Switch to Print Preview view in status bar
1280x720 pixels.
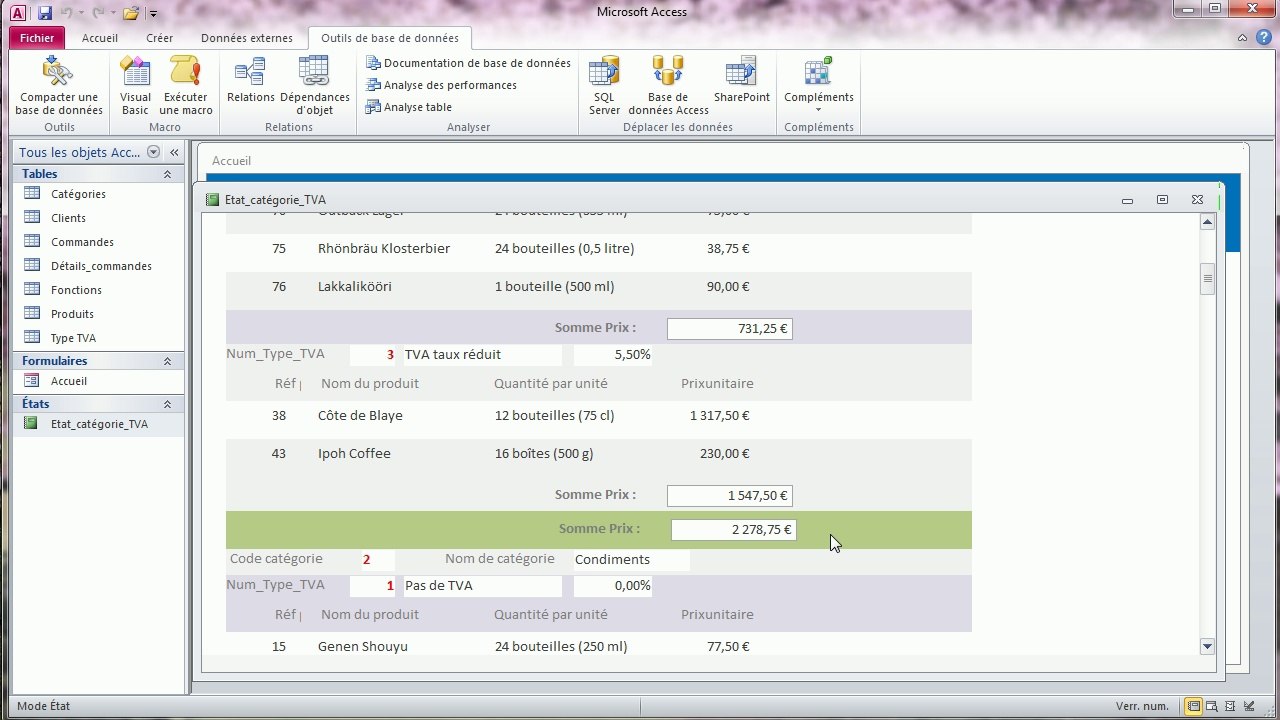1212,706
